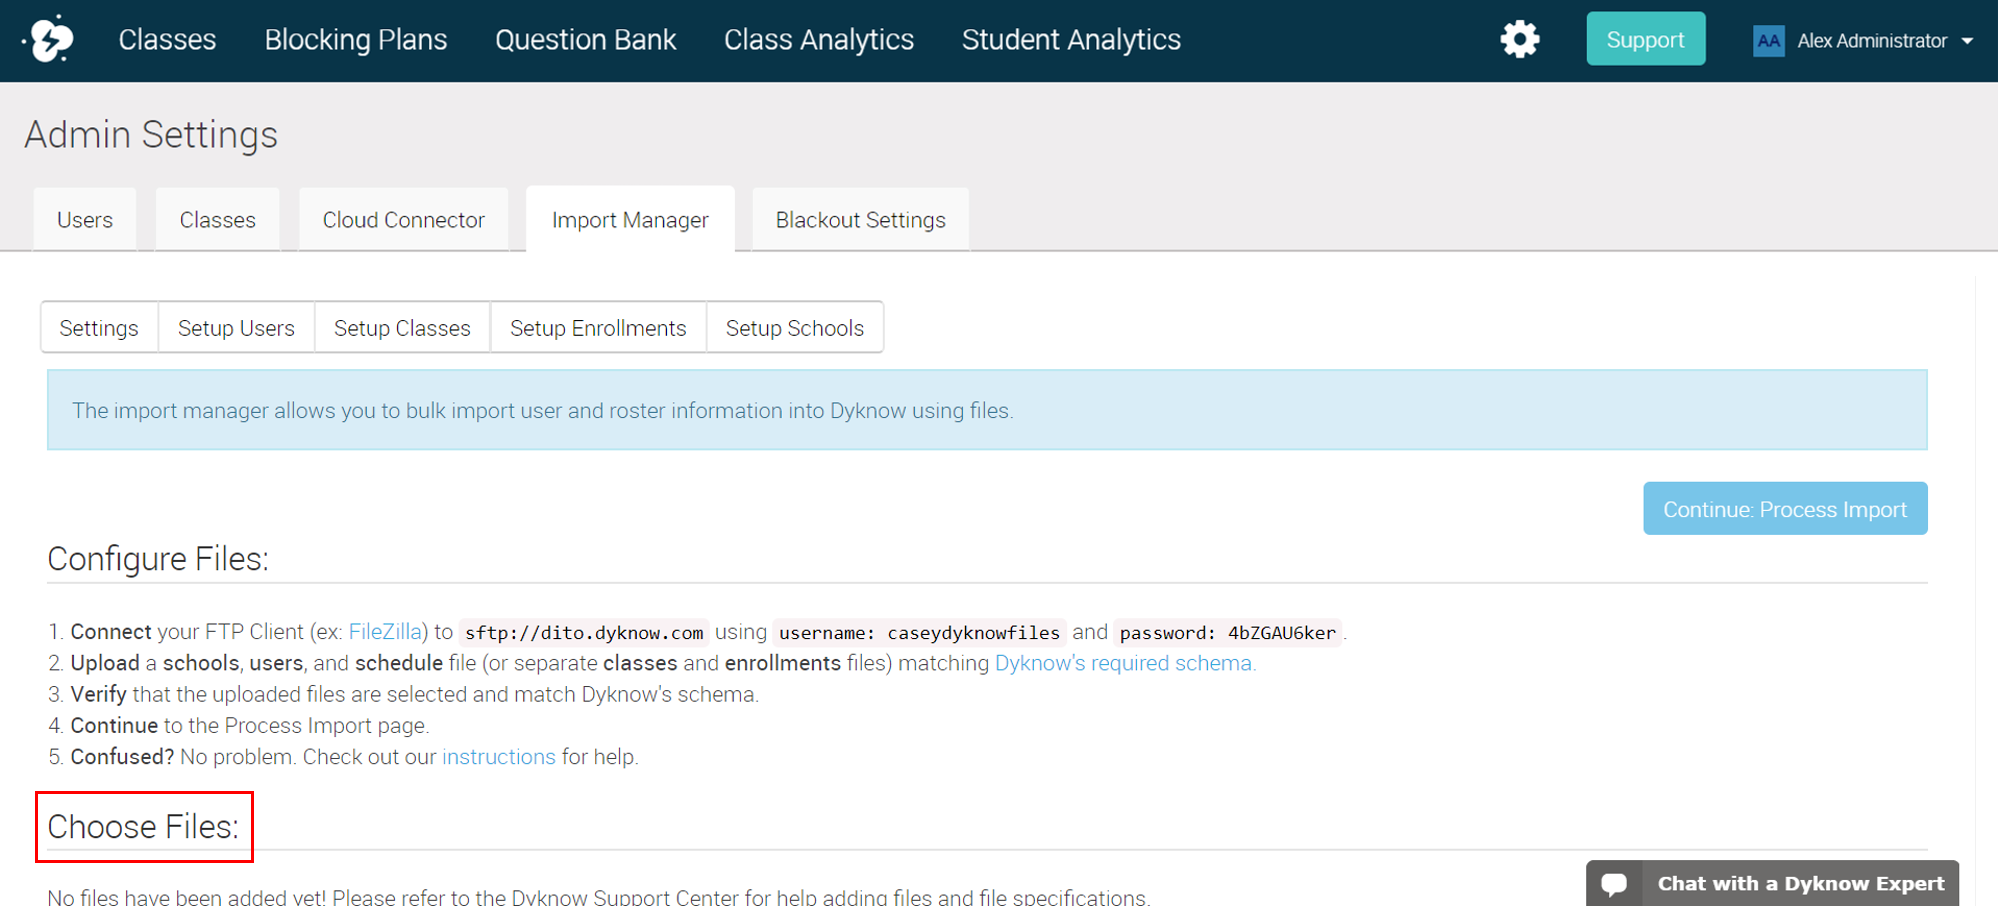Open Setup Enrollments sub-tab

(x=598, y=328)
